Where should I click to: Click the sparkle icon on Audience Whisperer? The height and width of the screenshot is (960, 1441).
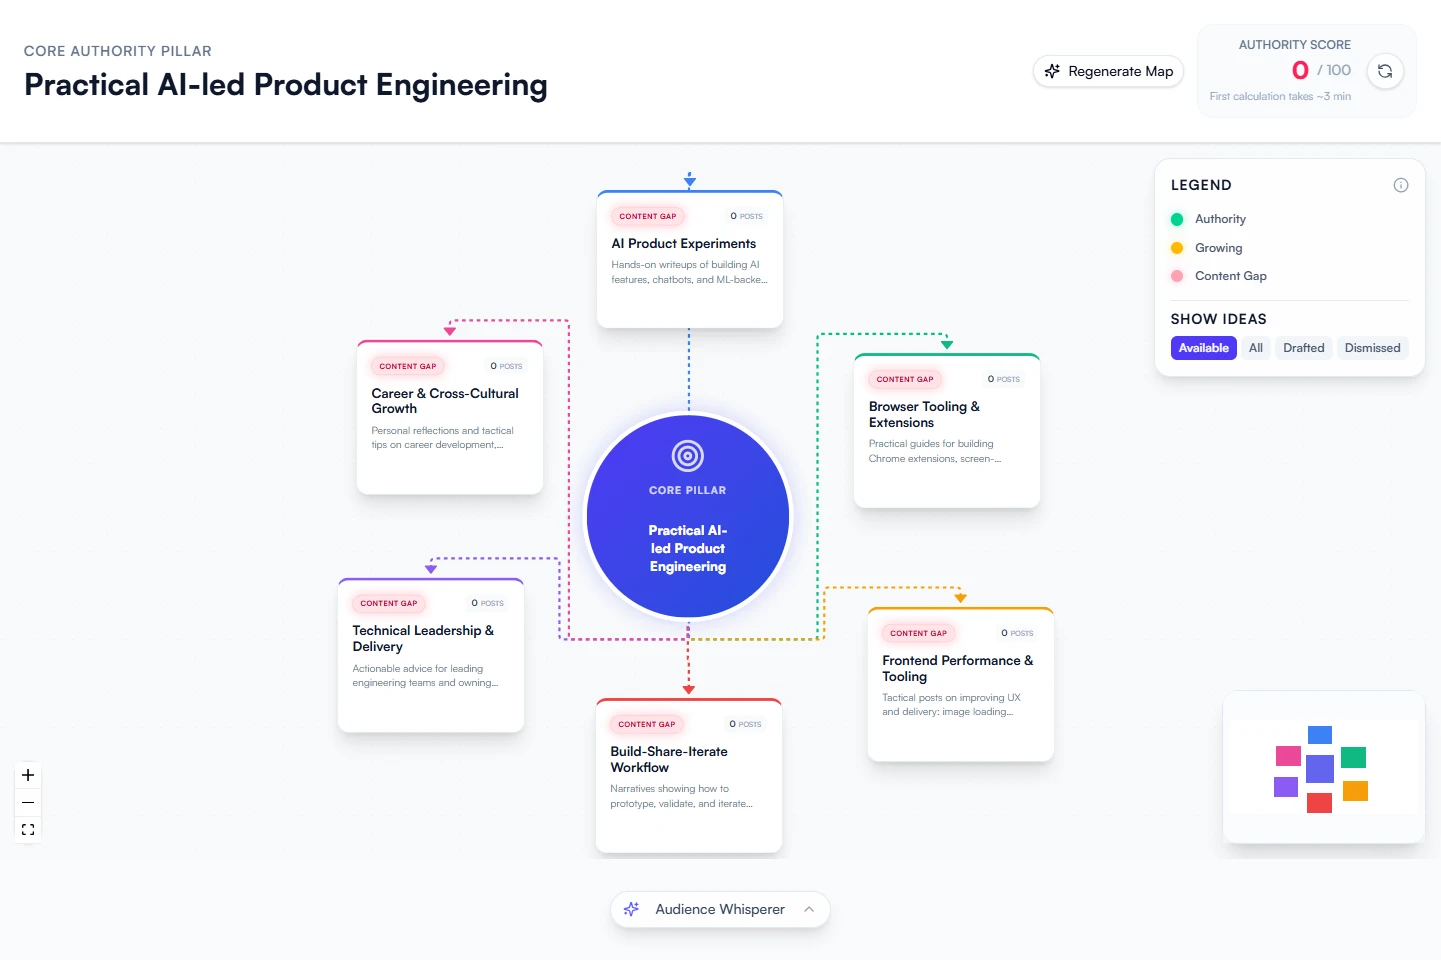point(631,909)
